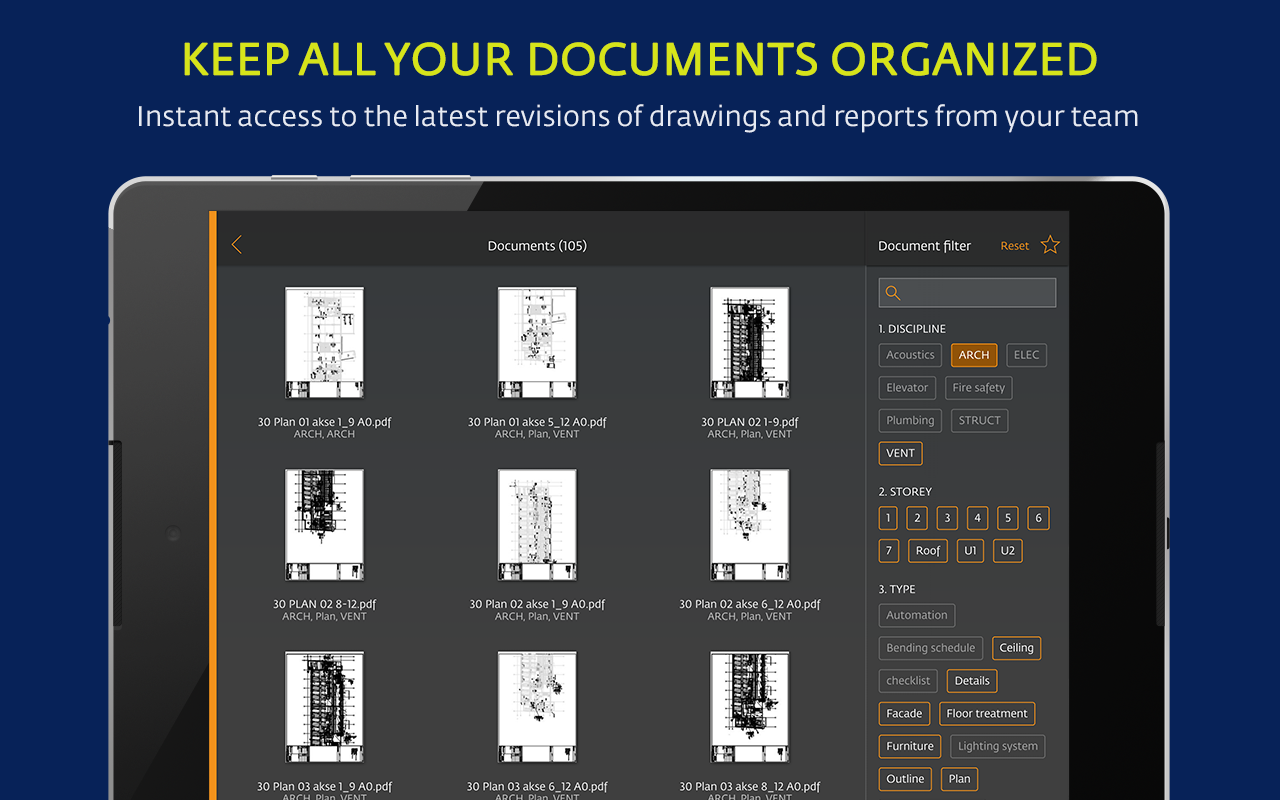This screenshot has width=1280, height=800.
Task: Toggle off the ARCH discipline filter
Action: 973,355
